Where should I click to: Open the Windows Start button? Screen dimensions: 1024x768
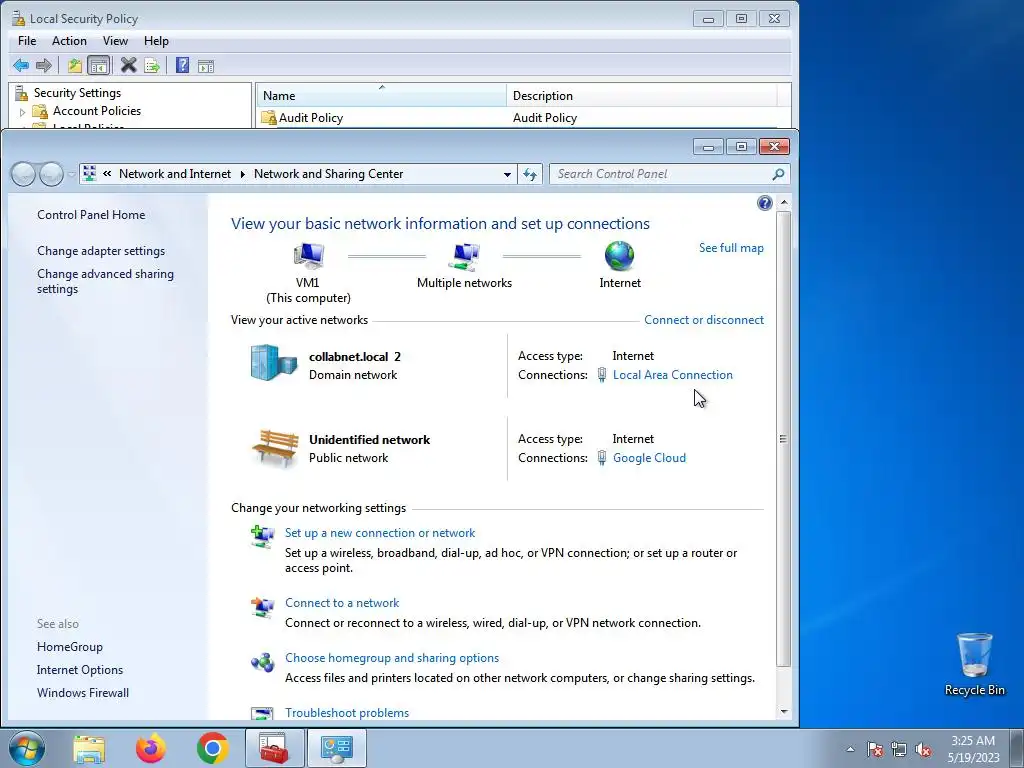(27, 748)
